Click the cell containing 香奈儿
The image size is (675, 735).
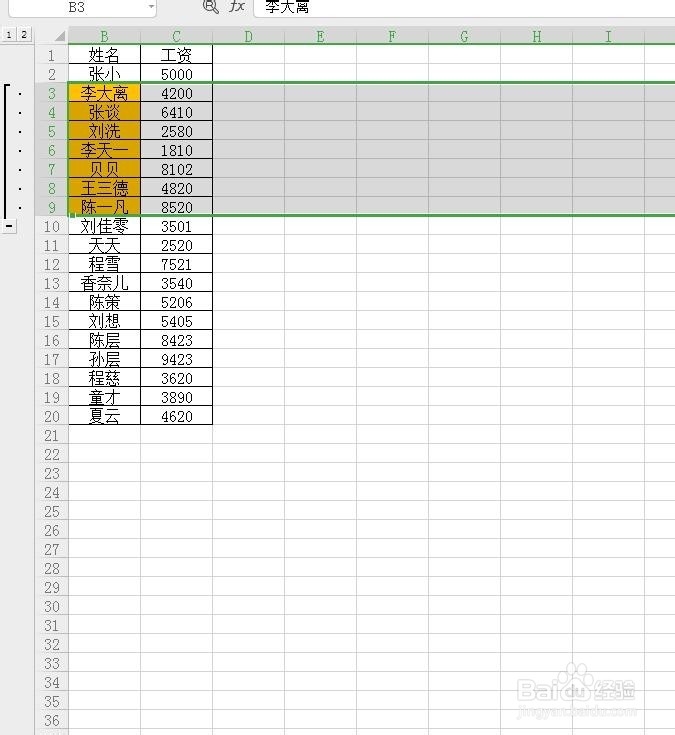(105, 283)
